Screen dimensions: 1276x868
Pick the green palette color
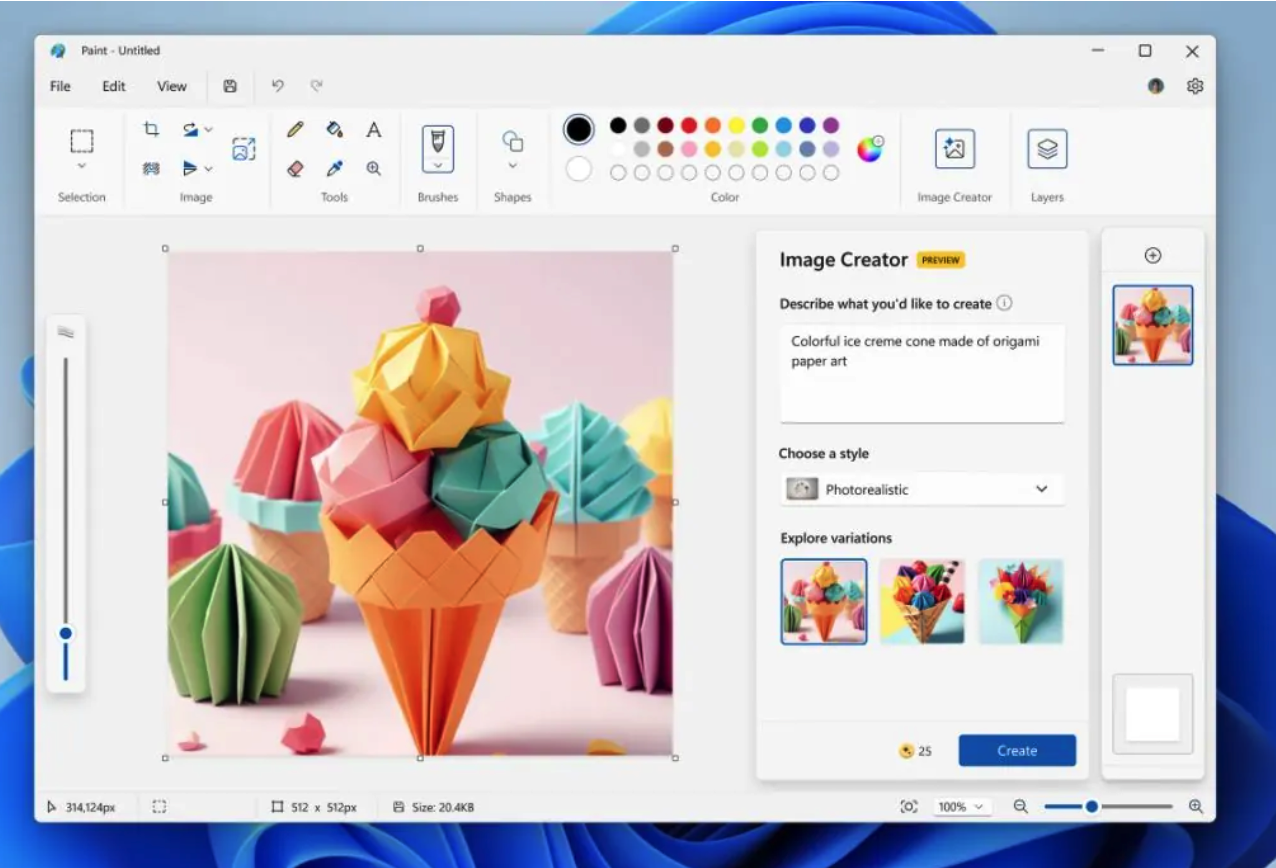(760, 125)
